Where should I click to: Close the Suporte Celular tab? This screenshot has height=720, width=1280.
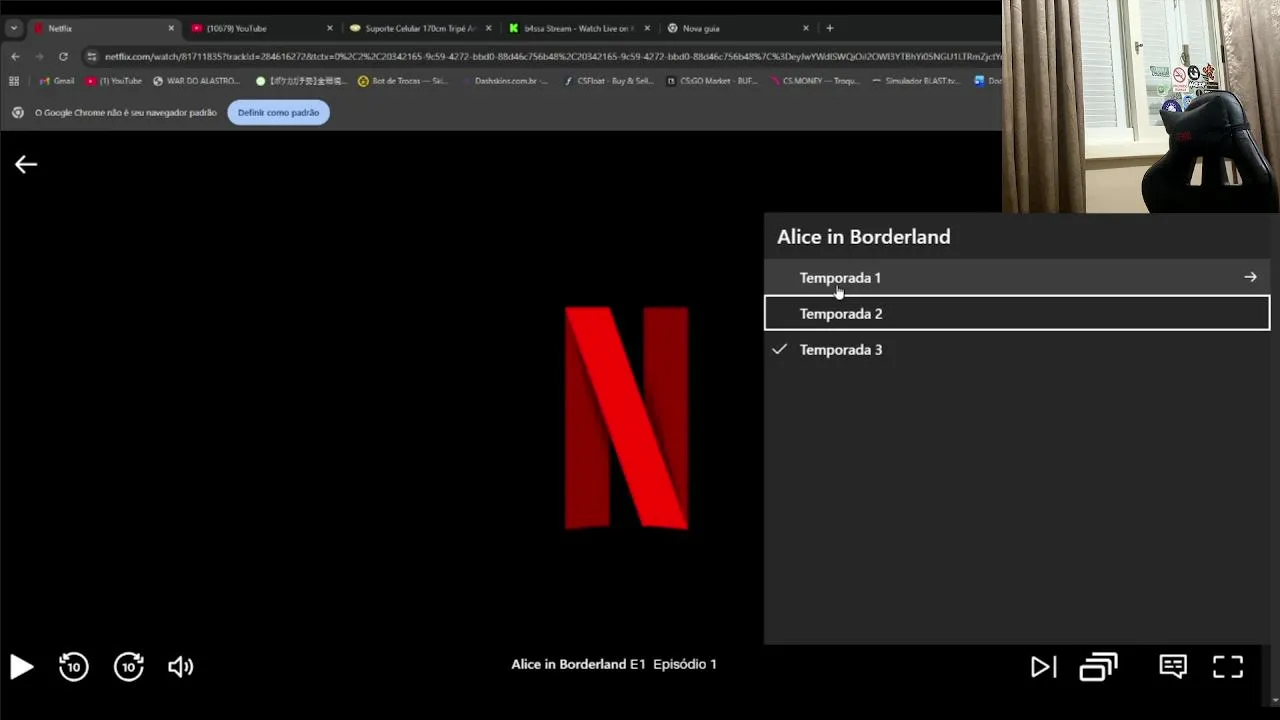488,28
